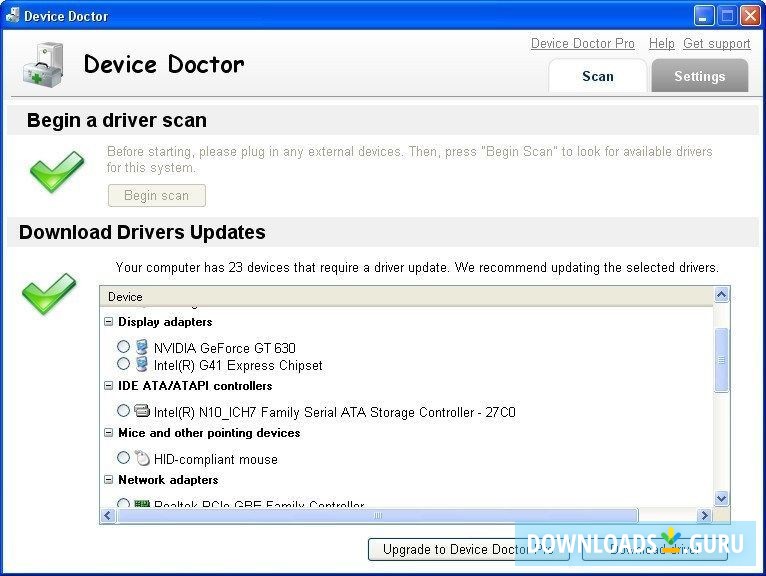The width and height of the screenshot is (766, 576).
Task: Click the Device Doctor title bar app icon
Action: coord(12,15)
